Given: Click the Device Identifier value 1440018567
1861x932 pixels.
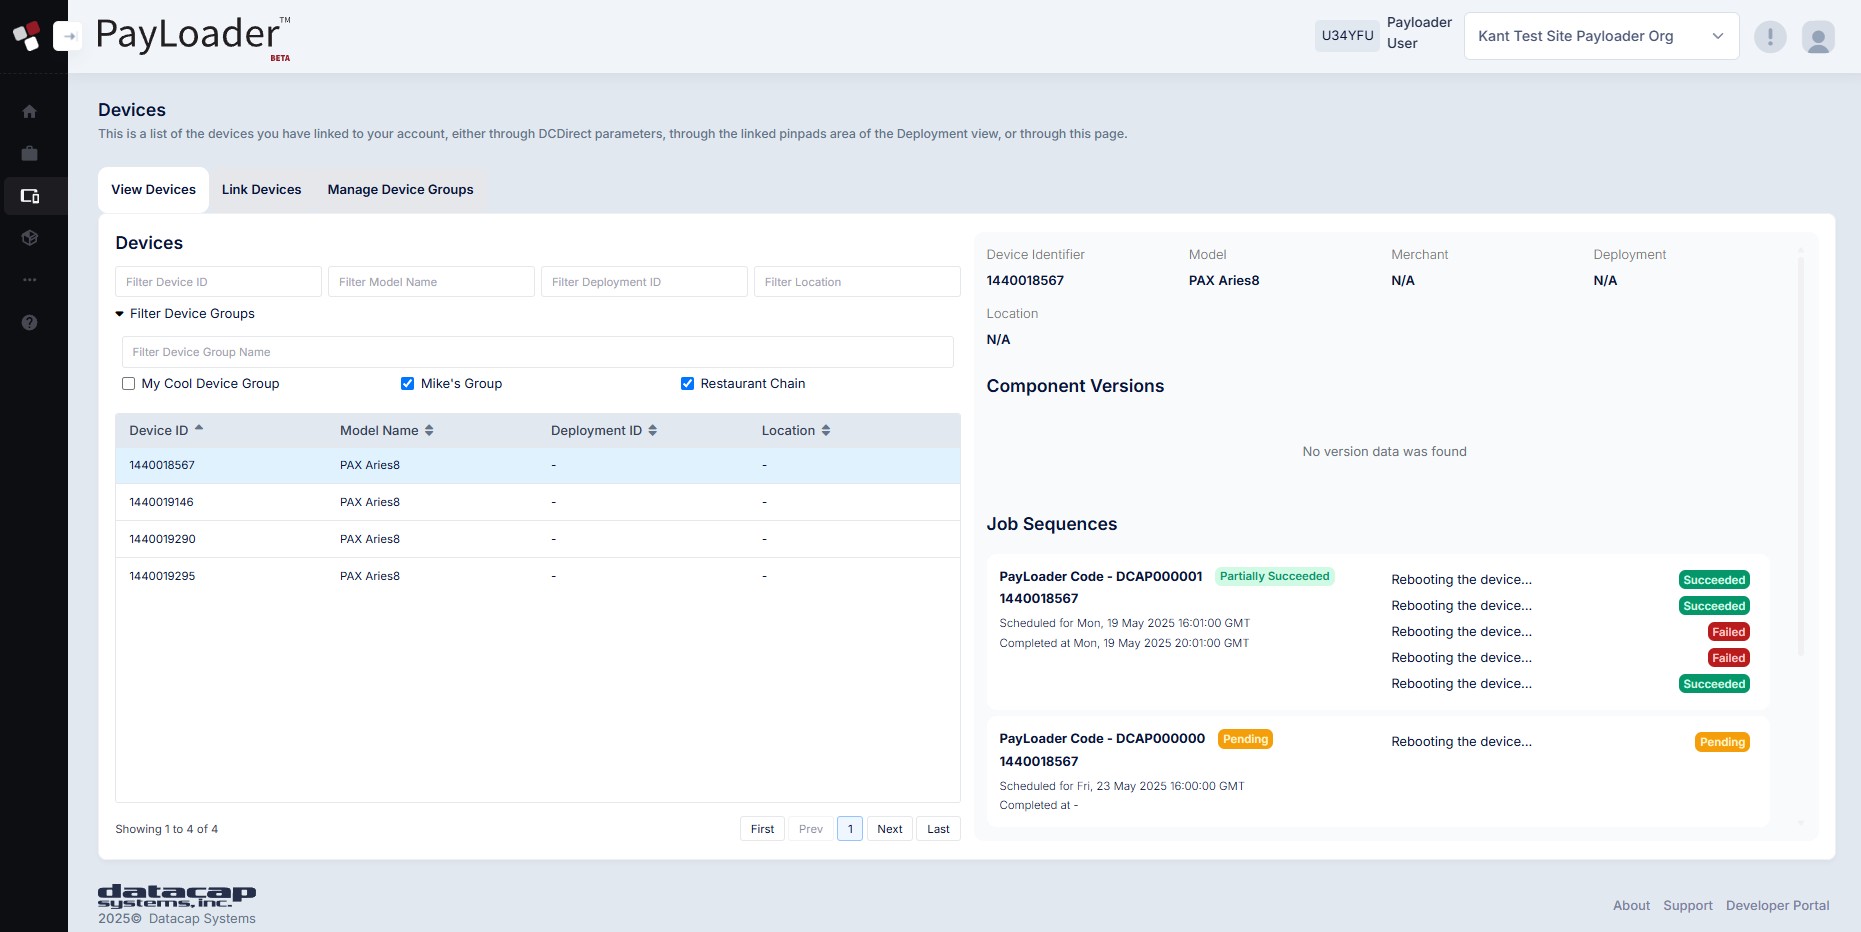Looking at the screenshot, I should click(x=1025, y=280).
